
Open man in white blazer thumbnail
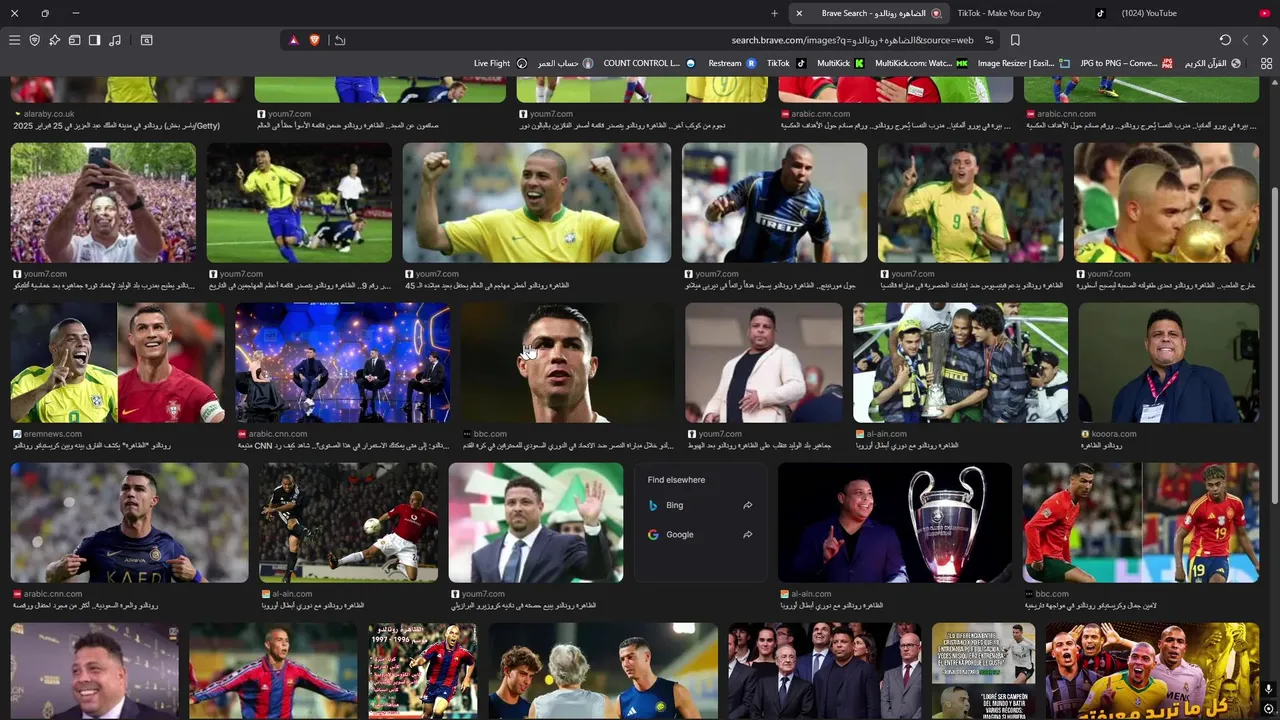(x=764, y=363)
